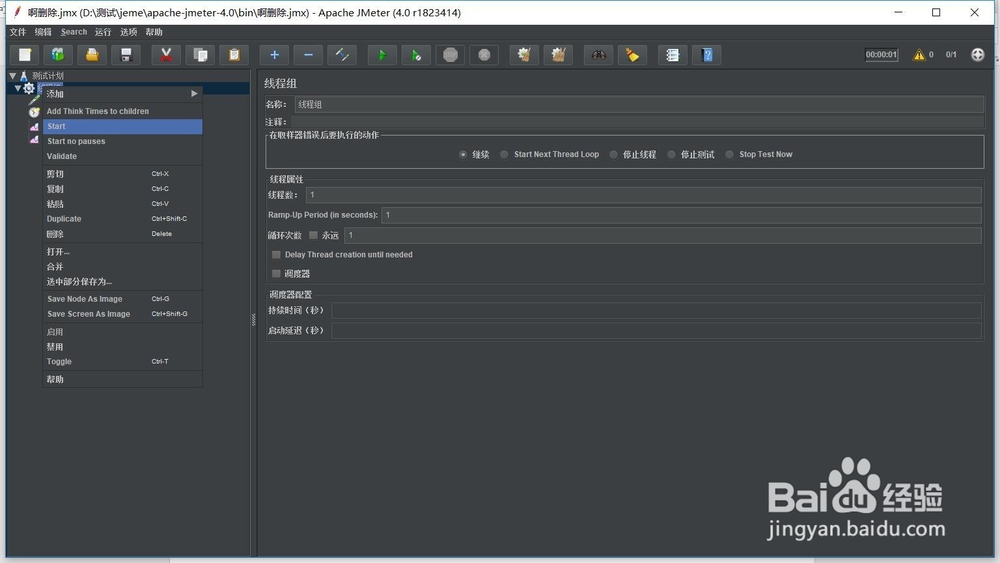The height and width of the screenshot is (563, 1000).
Task: Open the 帮助 menu in menu bar
Action: pos(154,32)
